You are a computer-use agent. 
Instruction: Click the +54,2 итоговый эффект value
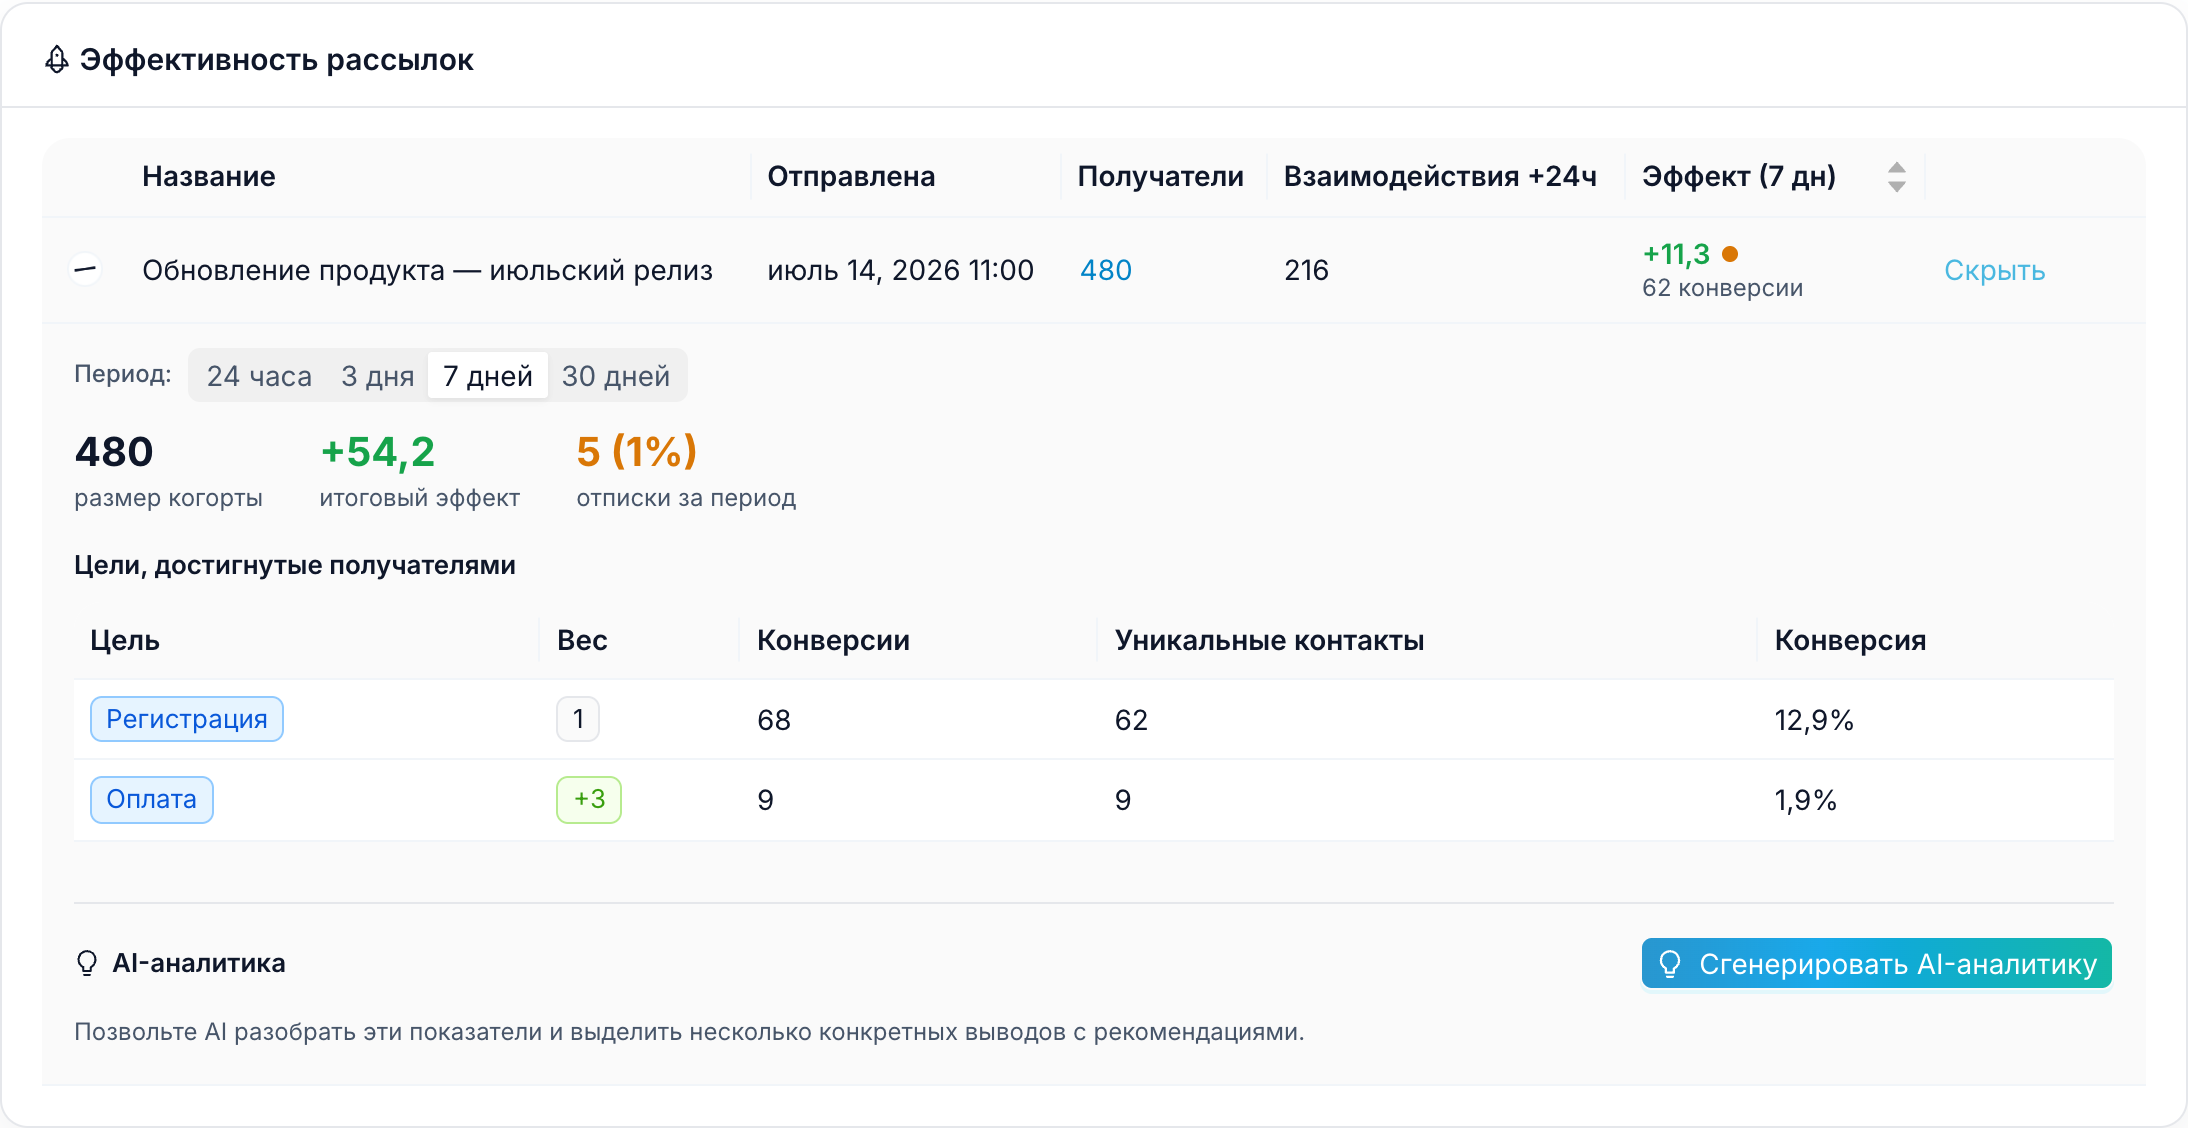point(378,452)
